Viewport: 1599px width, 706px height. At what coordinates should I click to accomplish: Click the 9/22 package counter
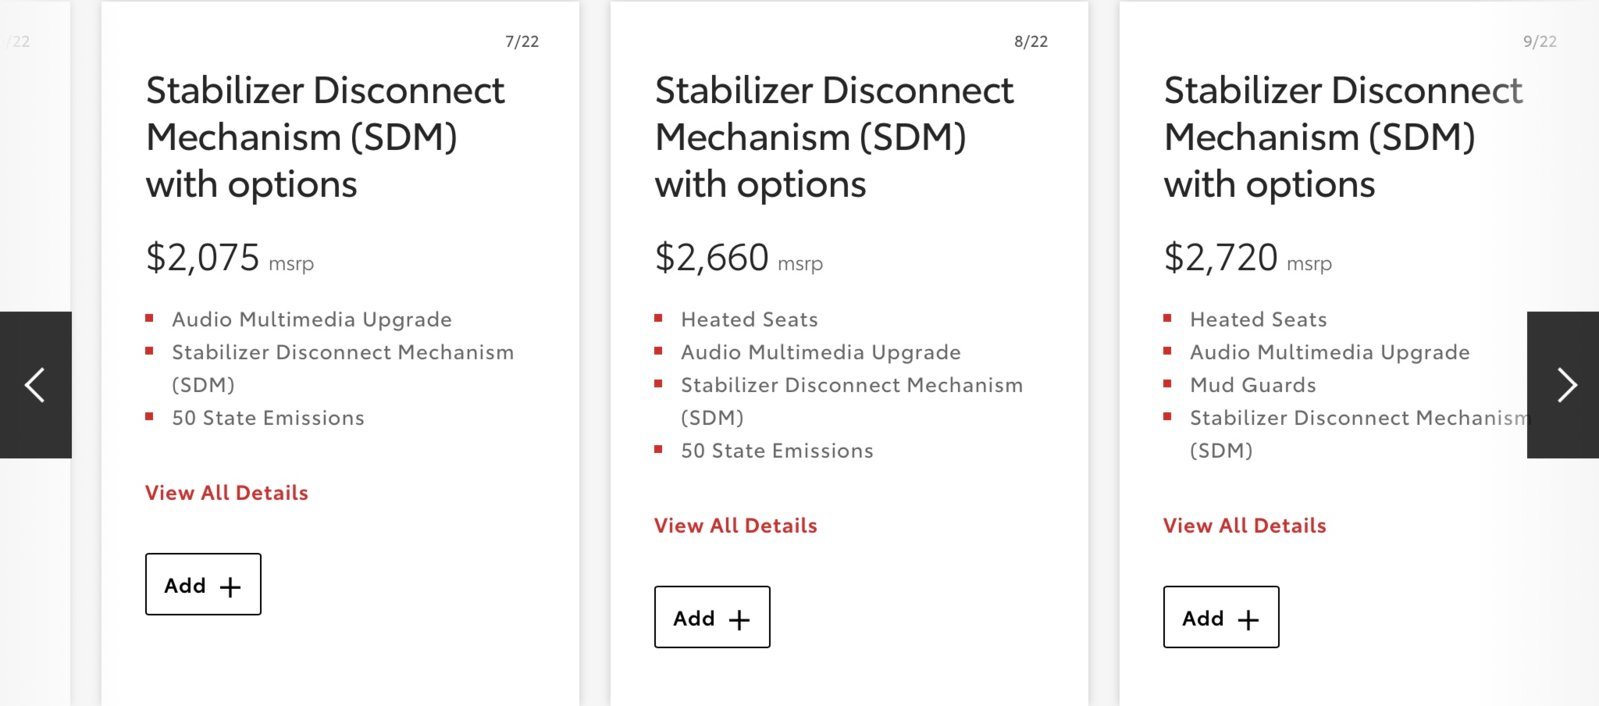point(1540,42)
